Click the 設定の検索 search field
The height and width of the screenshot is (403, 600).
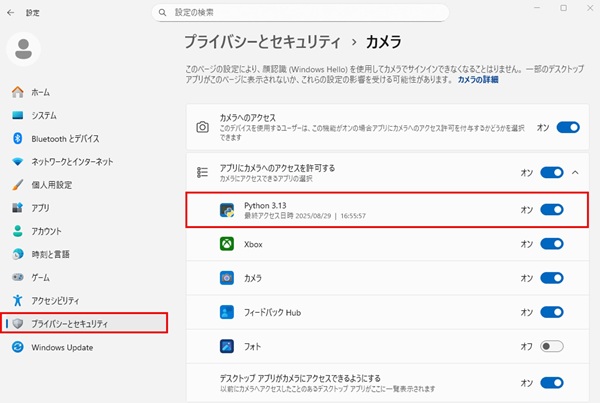coord(300,13)
